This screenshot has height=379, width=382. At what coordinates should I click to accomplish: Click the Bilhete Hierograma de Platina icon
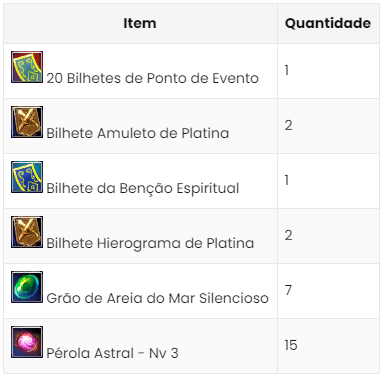[x=27, y=232]
